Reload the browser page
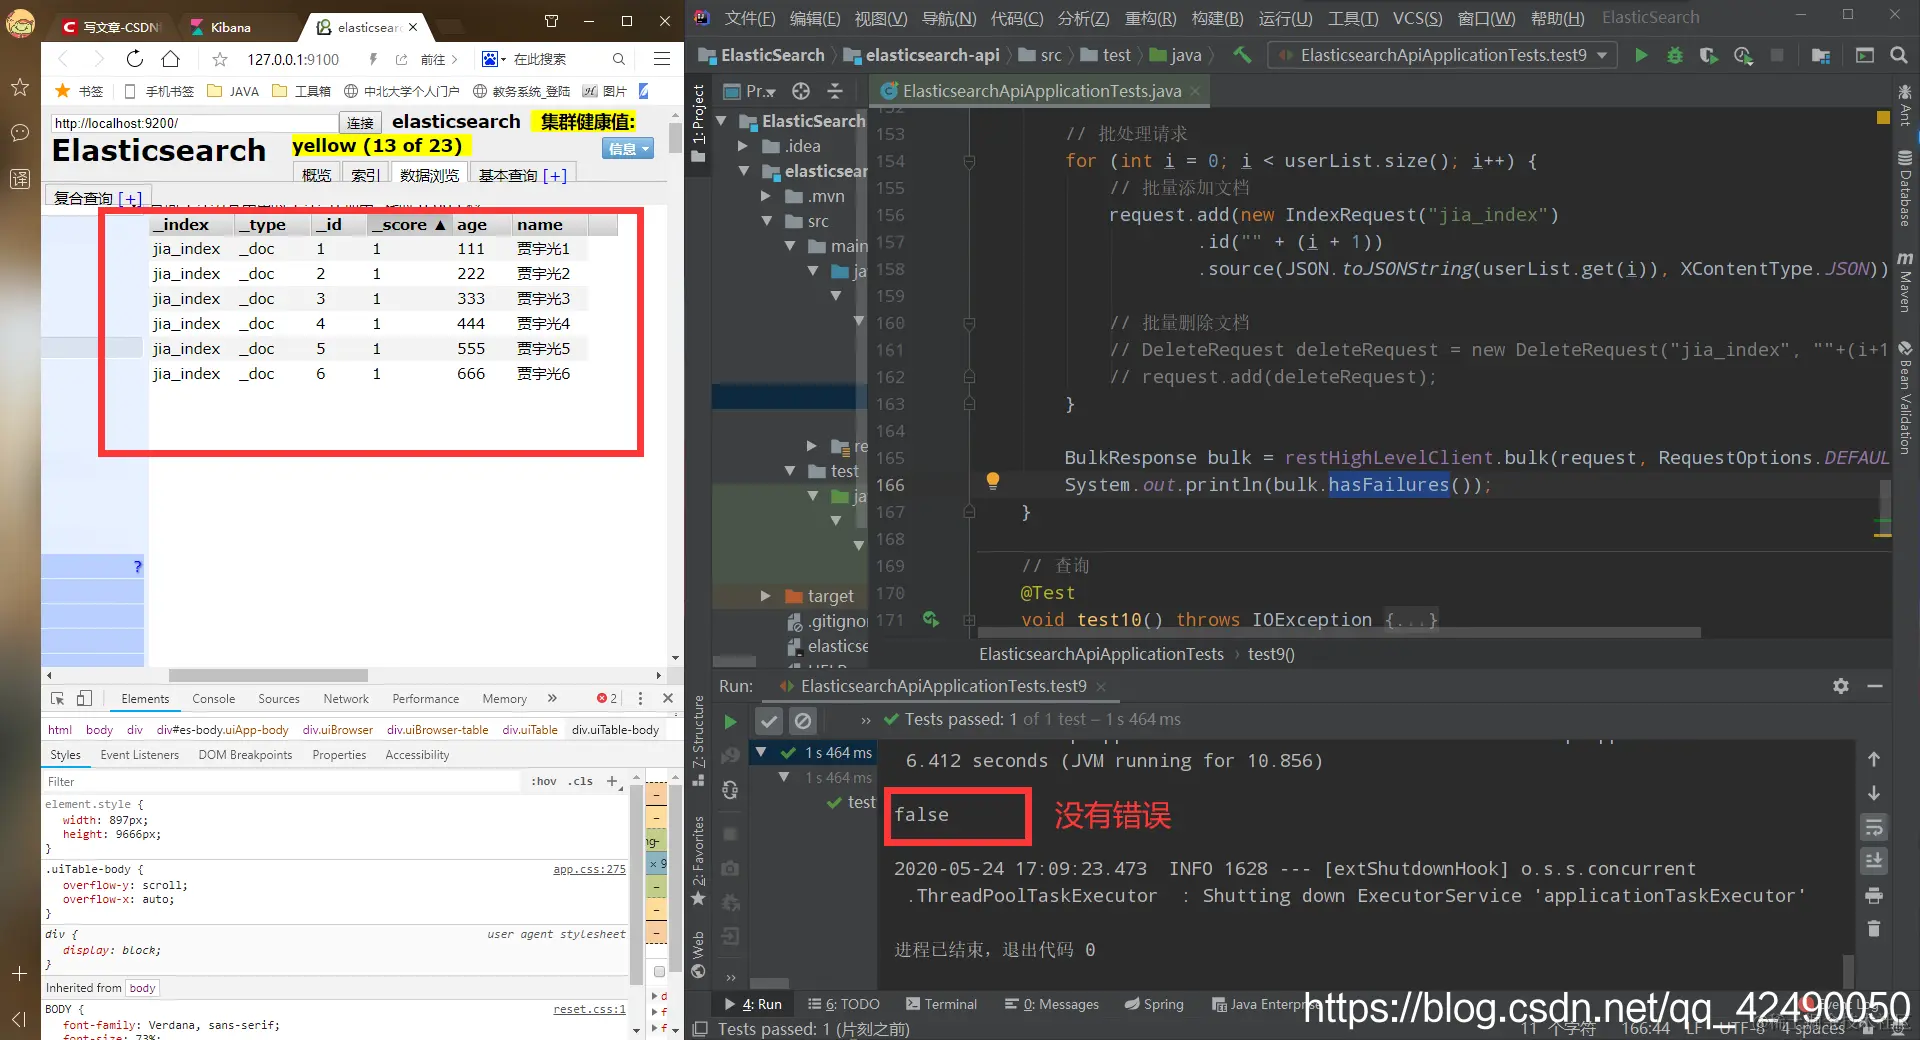This screenshot has height=1040, width=1920. click(x=134, y=59)
